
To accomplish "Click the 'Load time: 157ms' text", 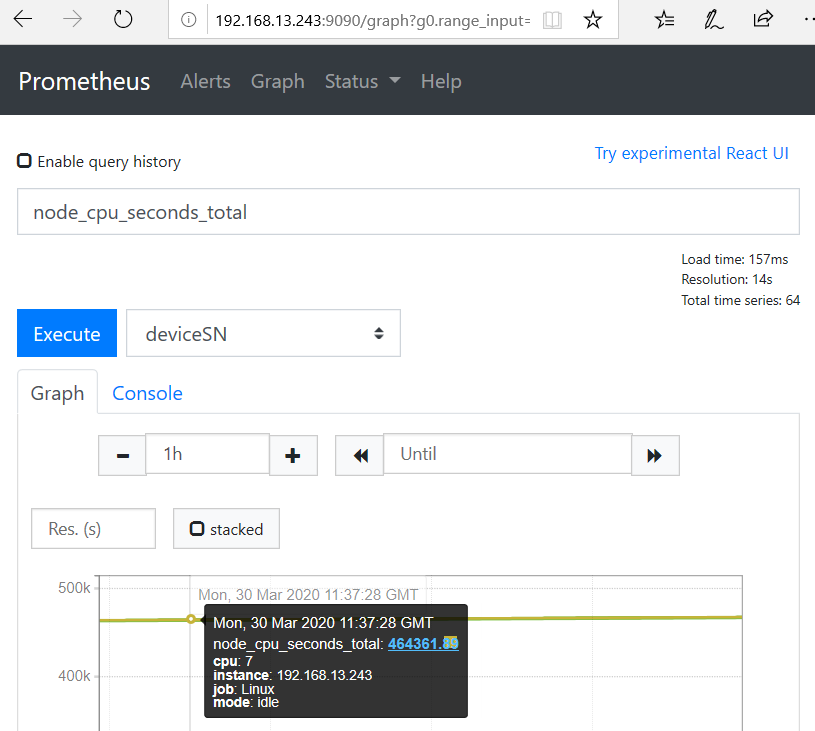I will pos(734,259).
